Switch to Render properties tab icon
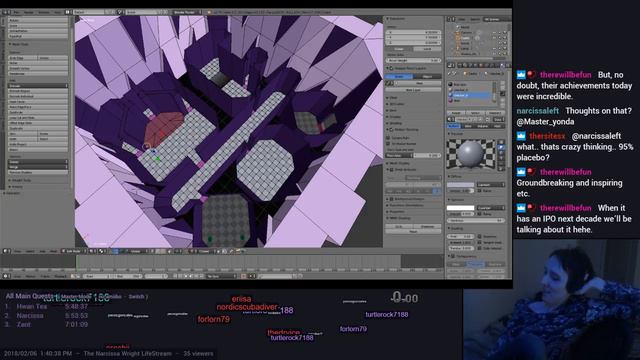This screenshot has height=360, width=640. click(460, 65)
